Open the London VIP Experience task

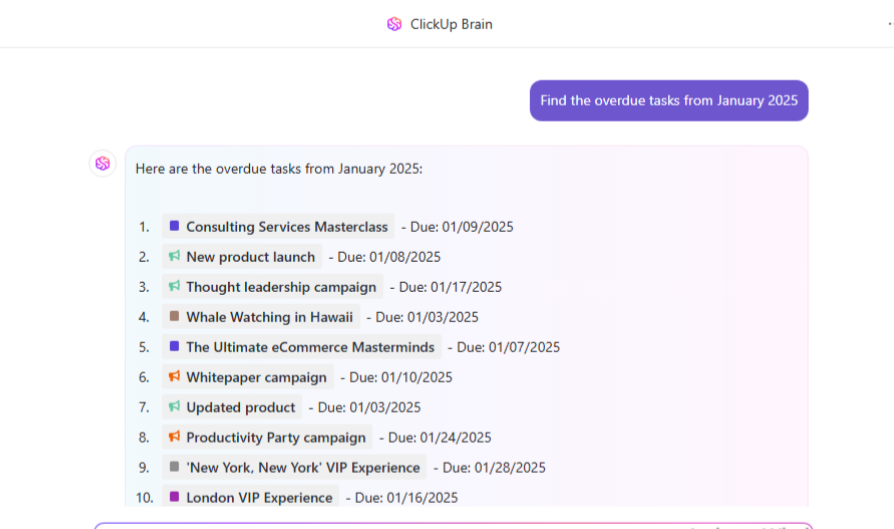(259, 497)
